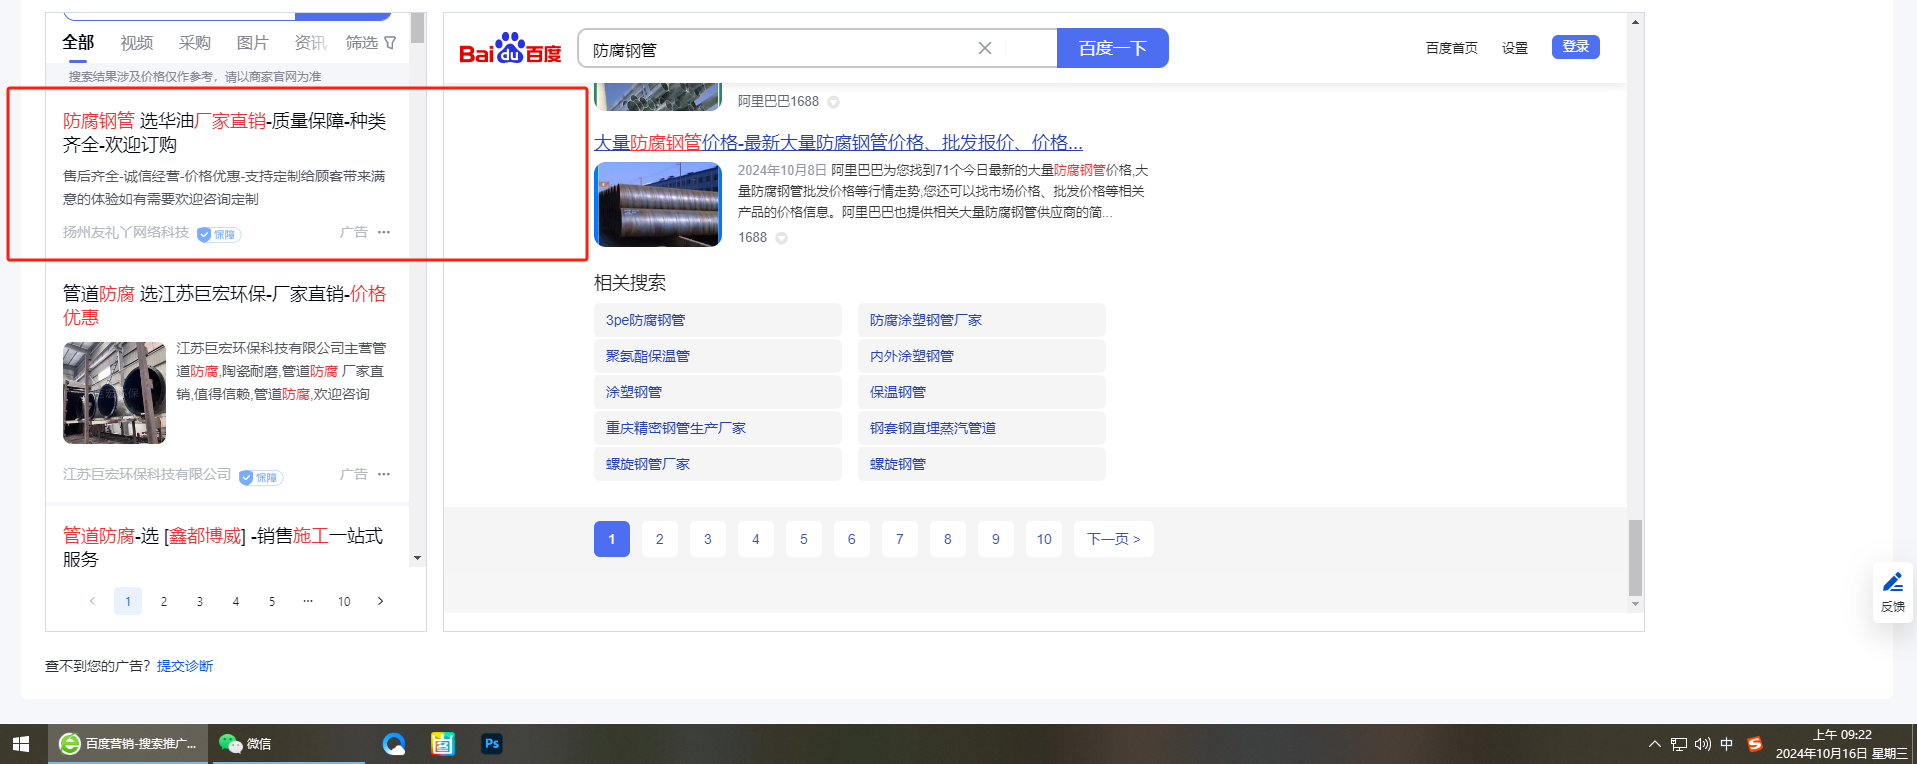Click the Baidu results vertical scrollbar thumb
Viewport: 1917px width, 764px height.
tap(1635, 557)
